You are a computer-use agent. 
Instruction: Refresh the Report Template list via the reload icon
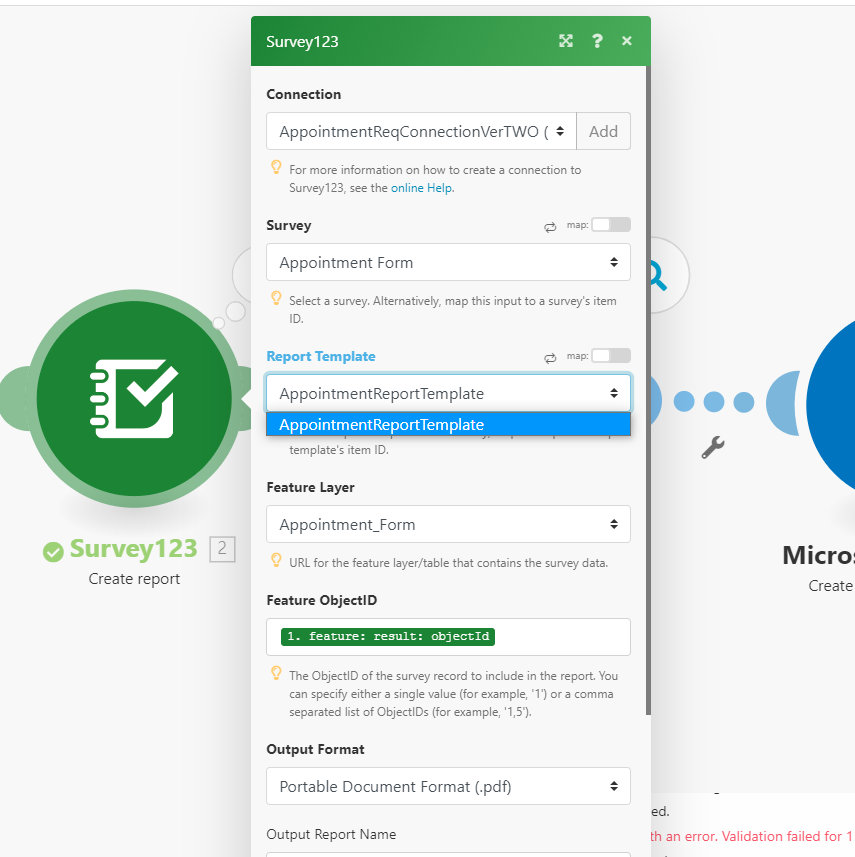coord(550,358)
